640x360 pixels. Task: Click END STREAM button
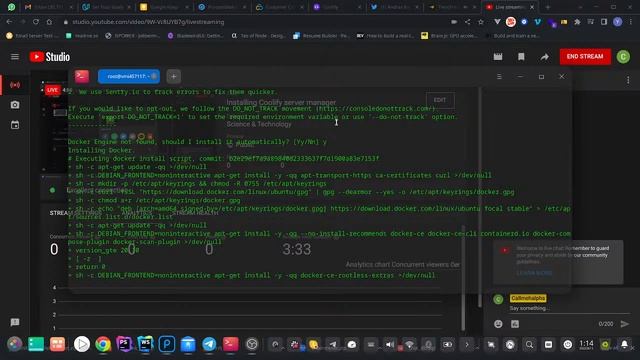[x=585, y=56]
